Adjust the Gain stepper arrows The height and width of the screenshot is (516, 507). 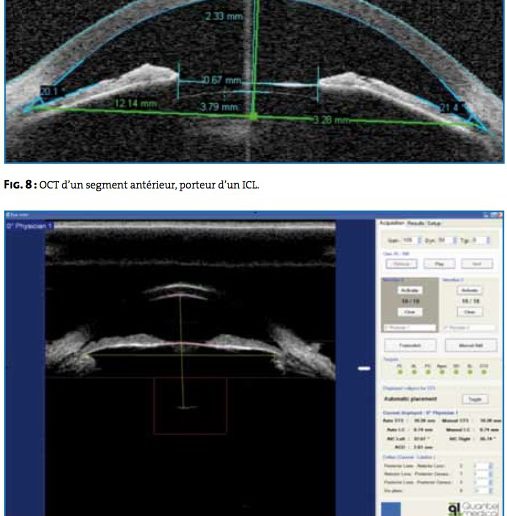pyautogui.click(x=419, y=240)
